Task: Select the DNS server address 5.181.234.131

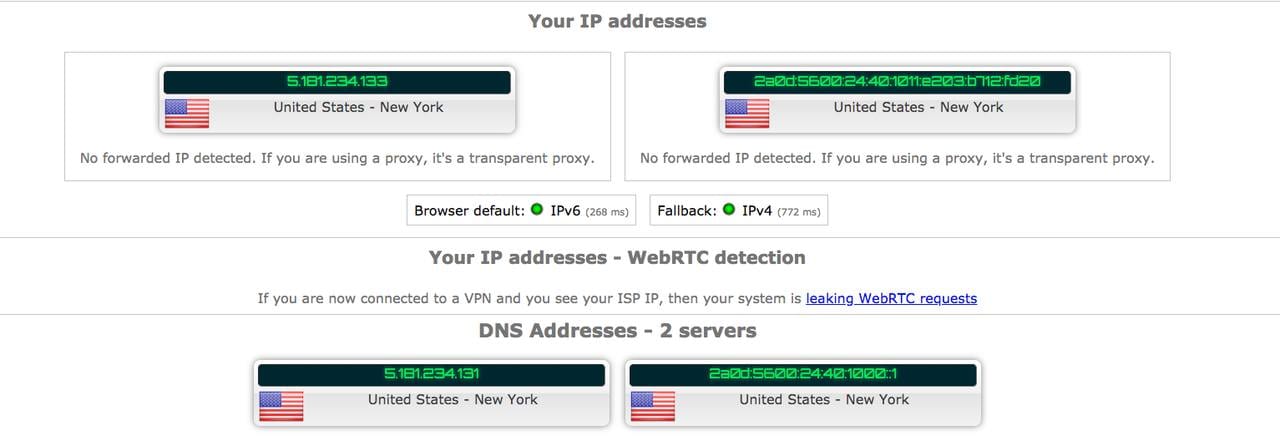Action: point(432,374)
